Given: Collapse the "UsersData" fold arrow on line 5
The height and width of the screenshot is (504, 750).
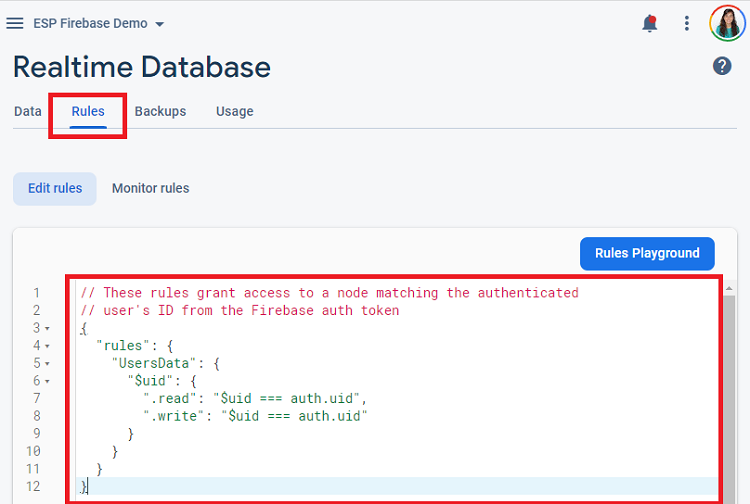Looking at the screenshot, I should [47, 364].
